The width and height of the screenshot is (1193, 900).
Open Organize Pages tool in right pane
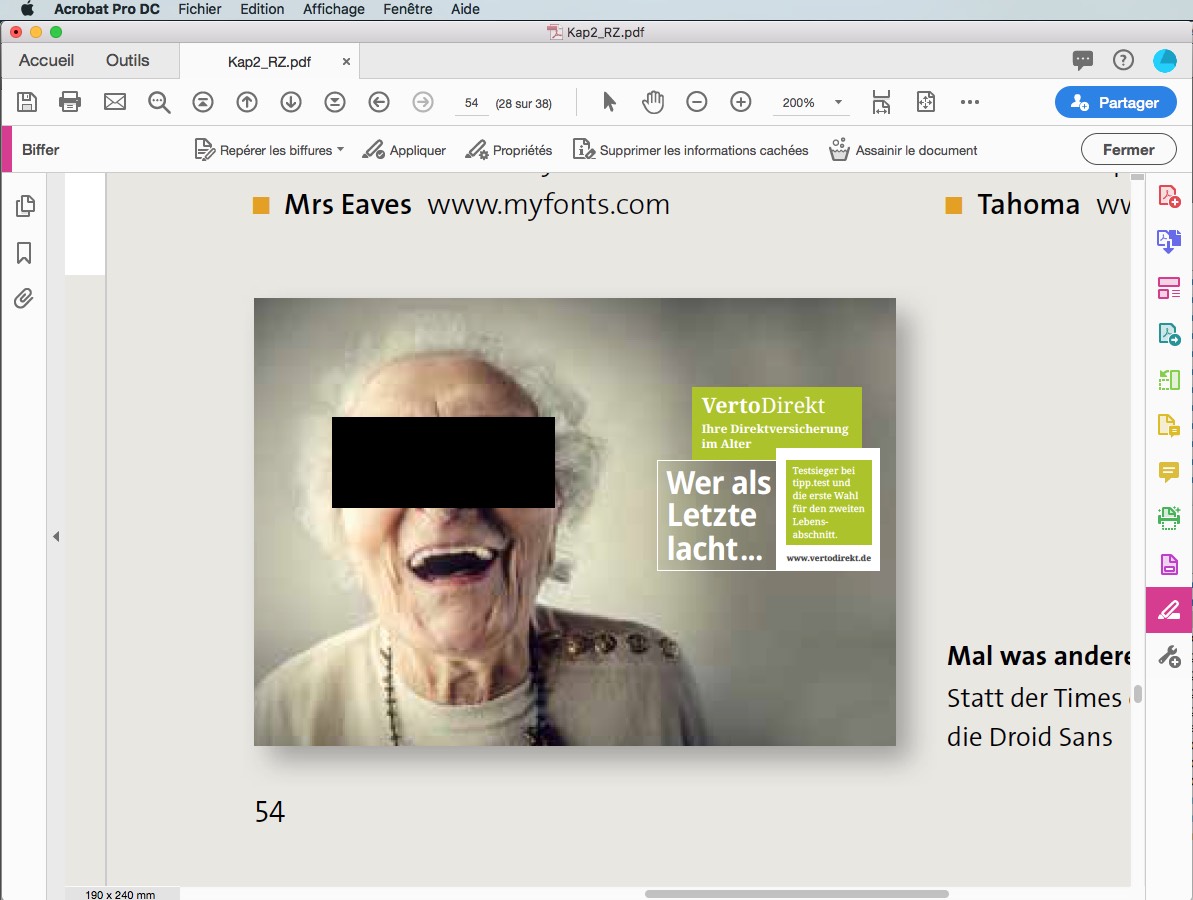click(x=1169, y=379)
